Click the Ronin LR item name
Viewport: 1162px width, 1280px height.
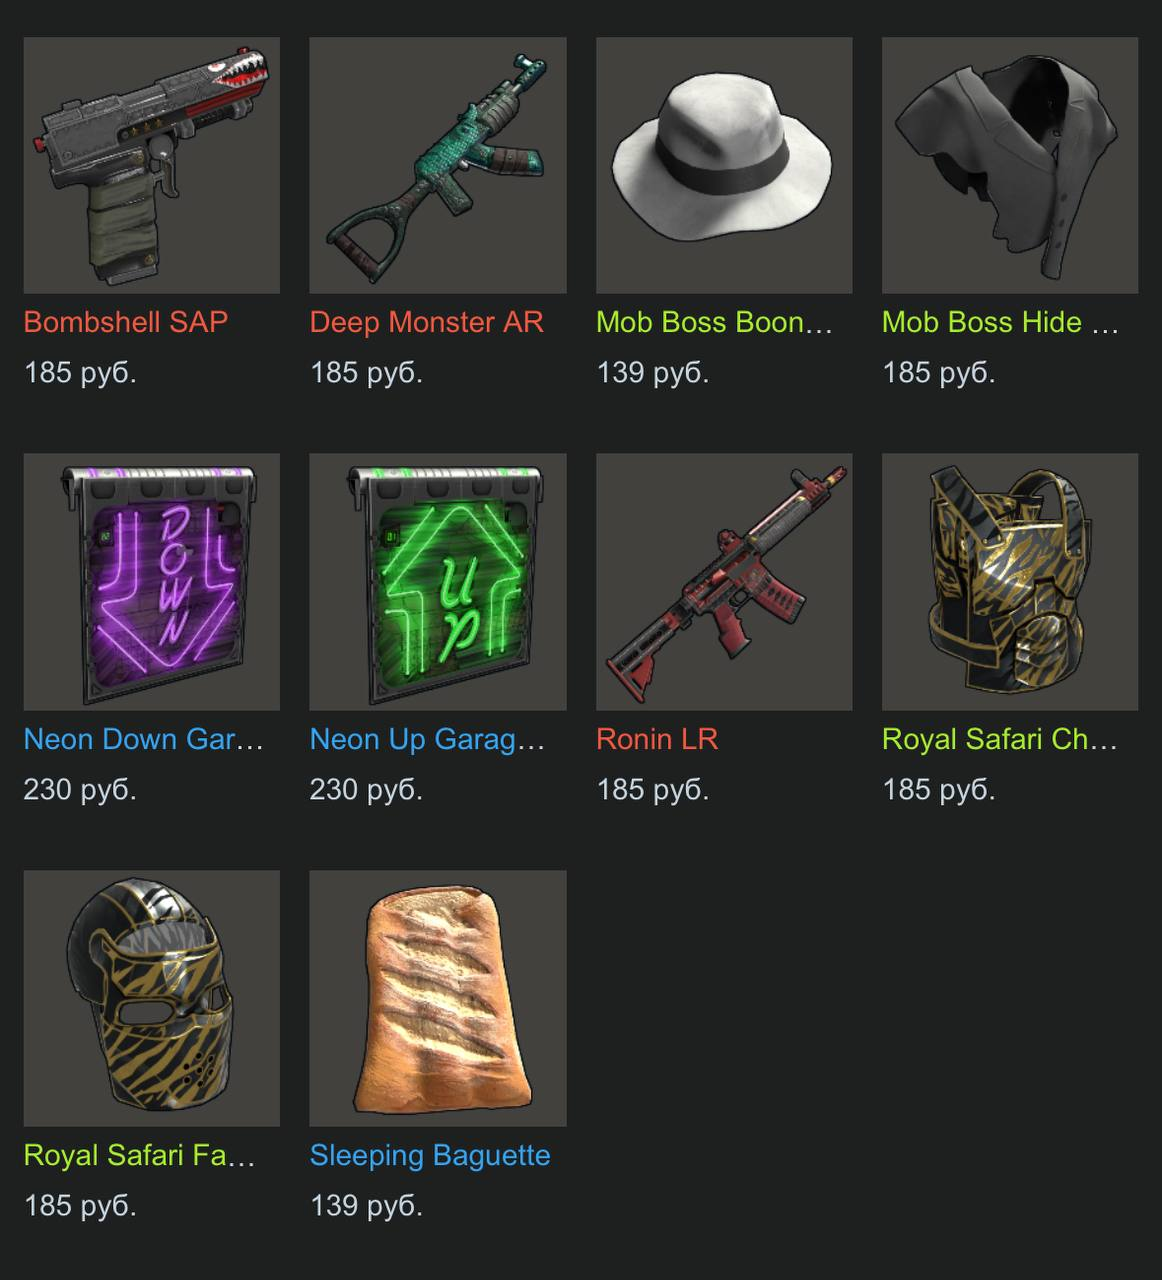point(657,739)
